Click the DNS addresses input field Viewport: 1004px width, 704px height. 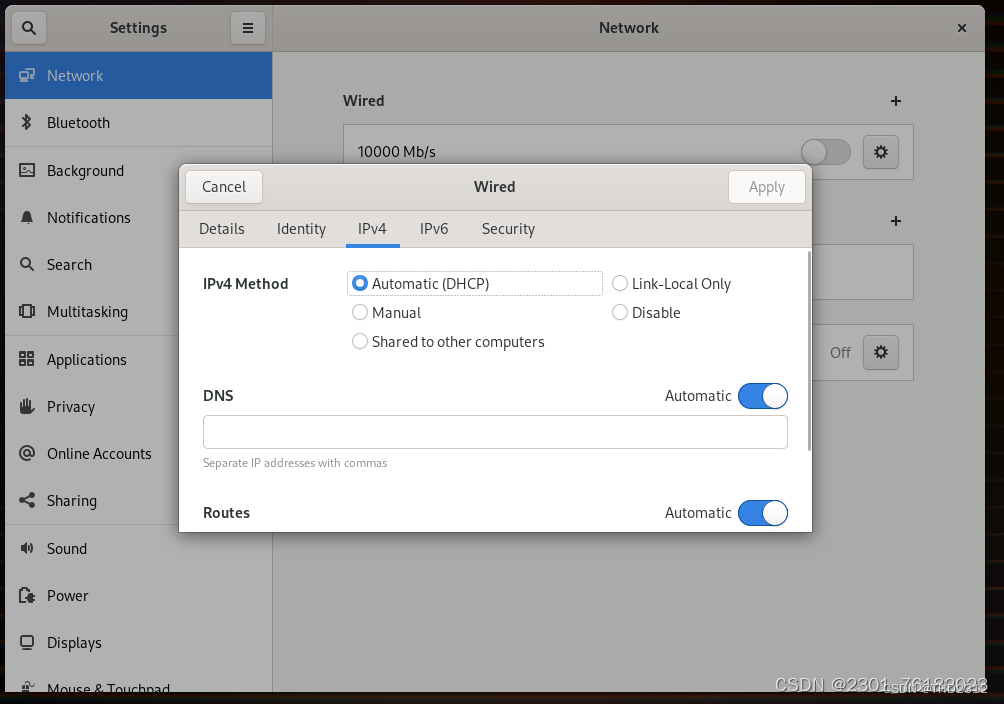click(x=495, y=432)
